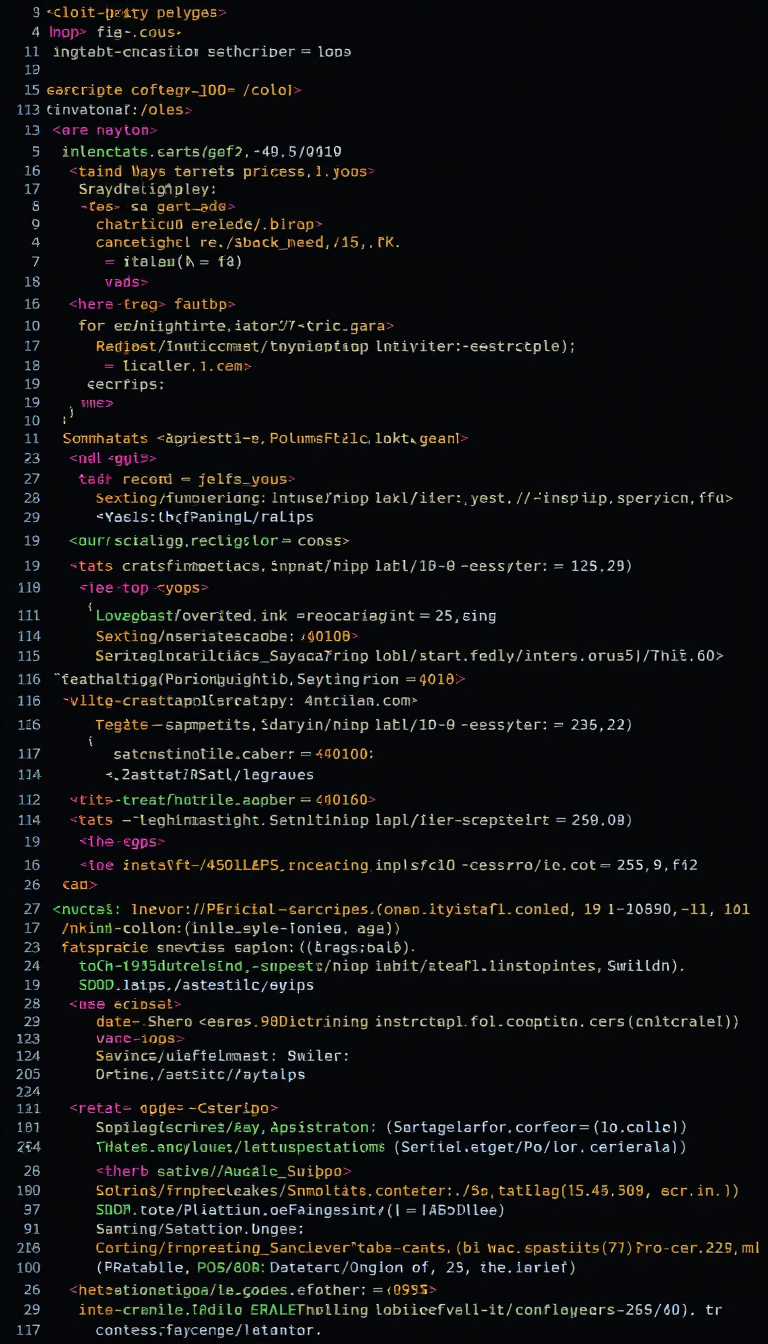Click the code line 'for ea/niightirte,iator/7-tric.gara>'
The height and width of the screenshot is (1344, 768).
coord(236,325)
